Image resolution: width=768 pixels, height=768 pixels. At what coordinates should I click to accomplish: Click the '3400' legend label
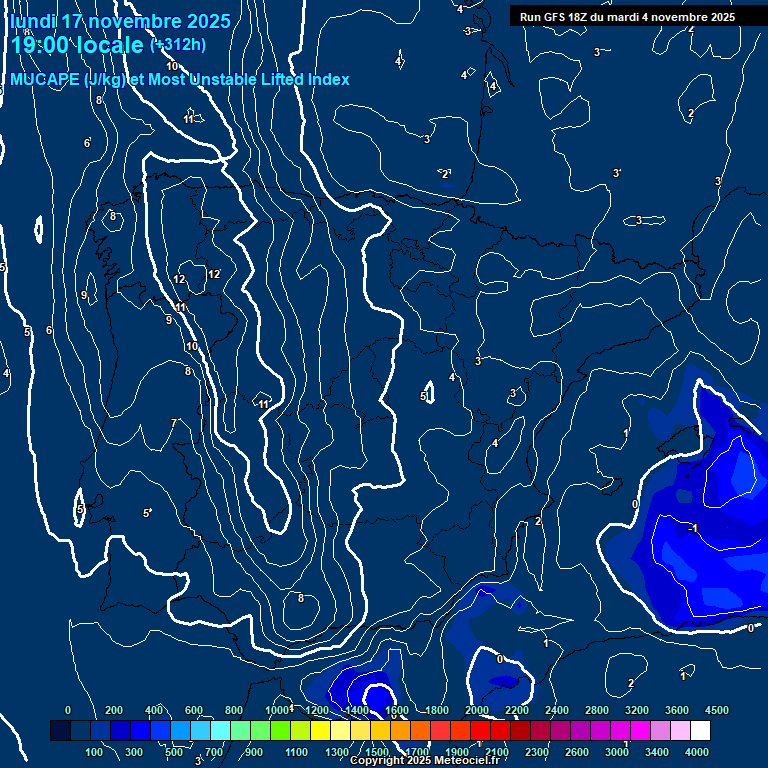point(657,752)
